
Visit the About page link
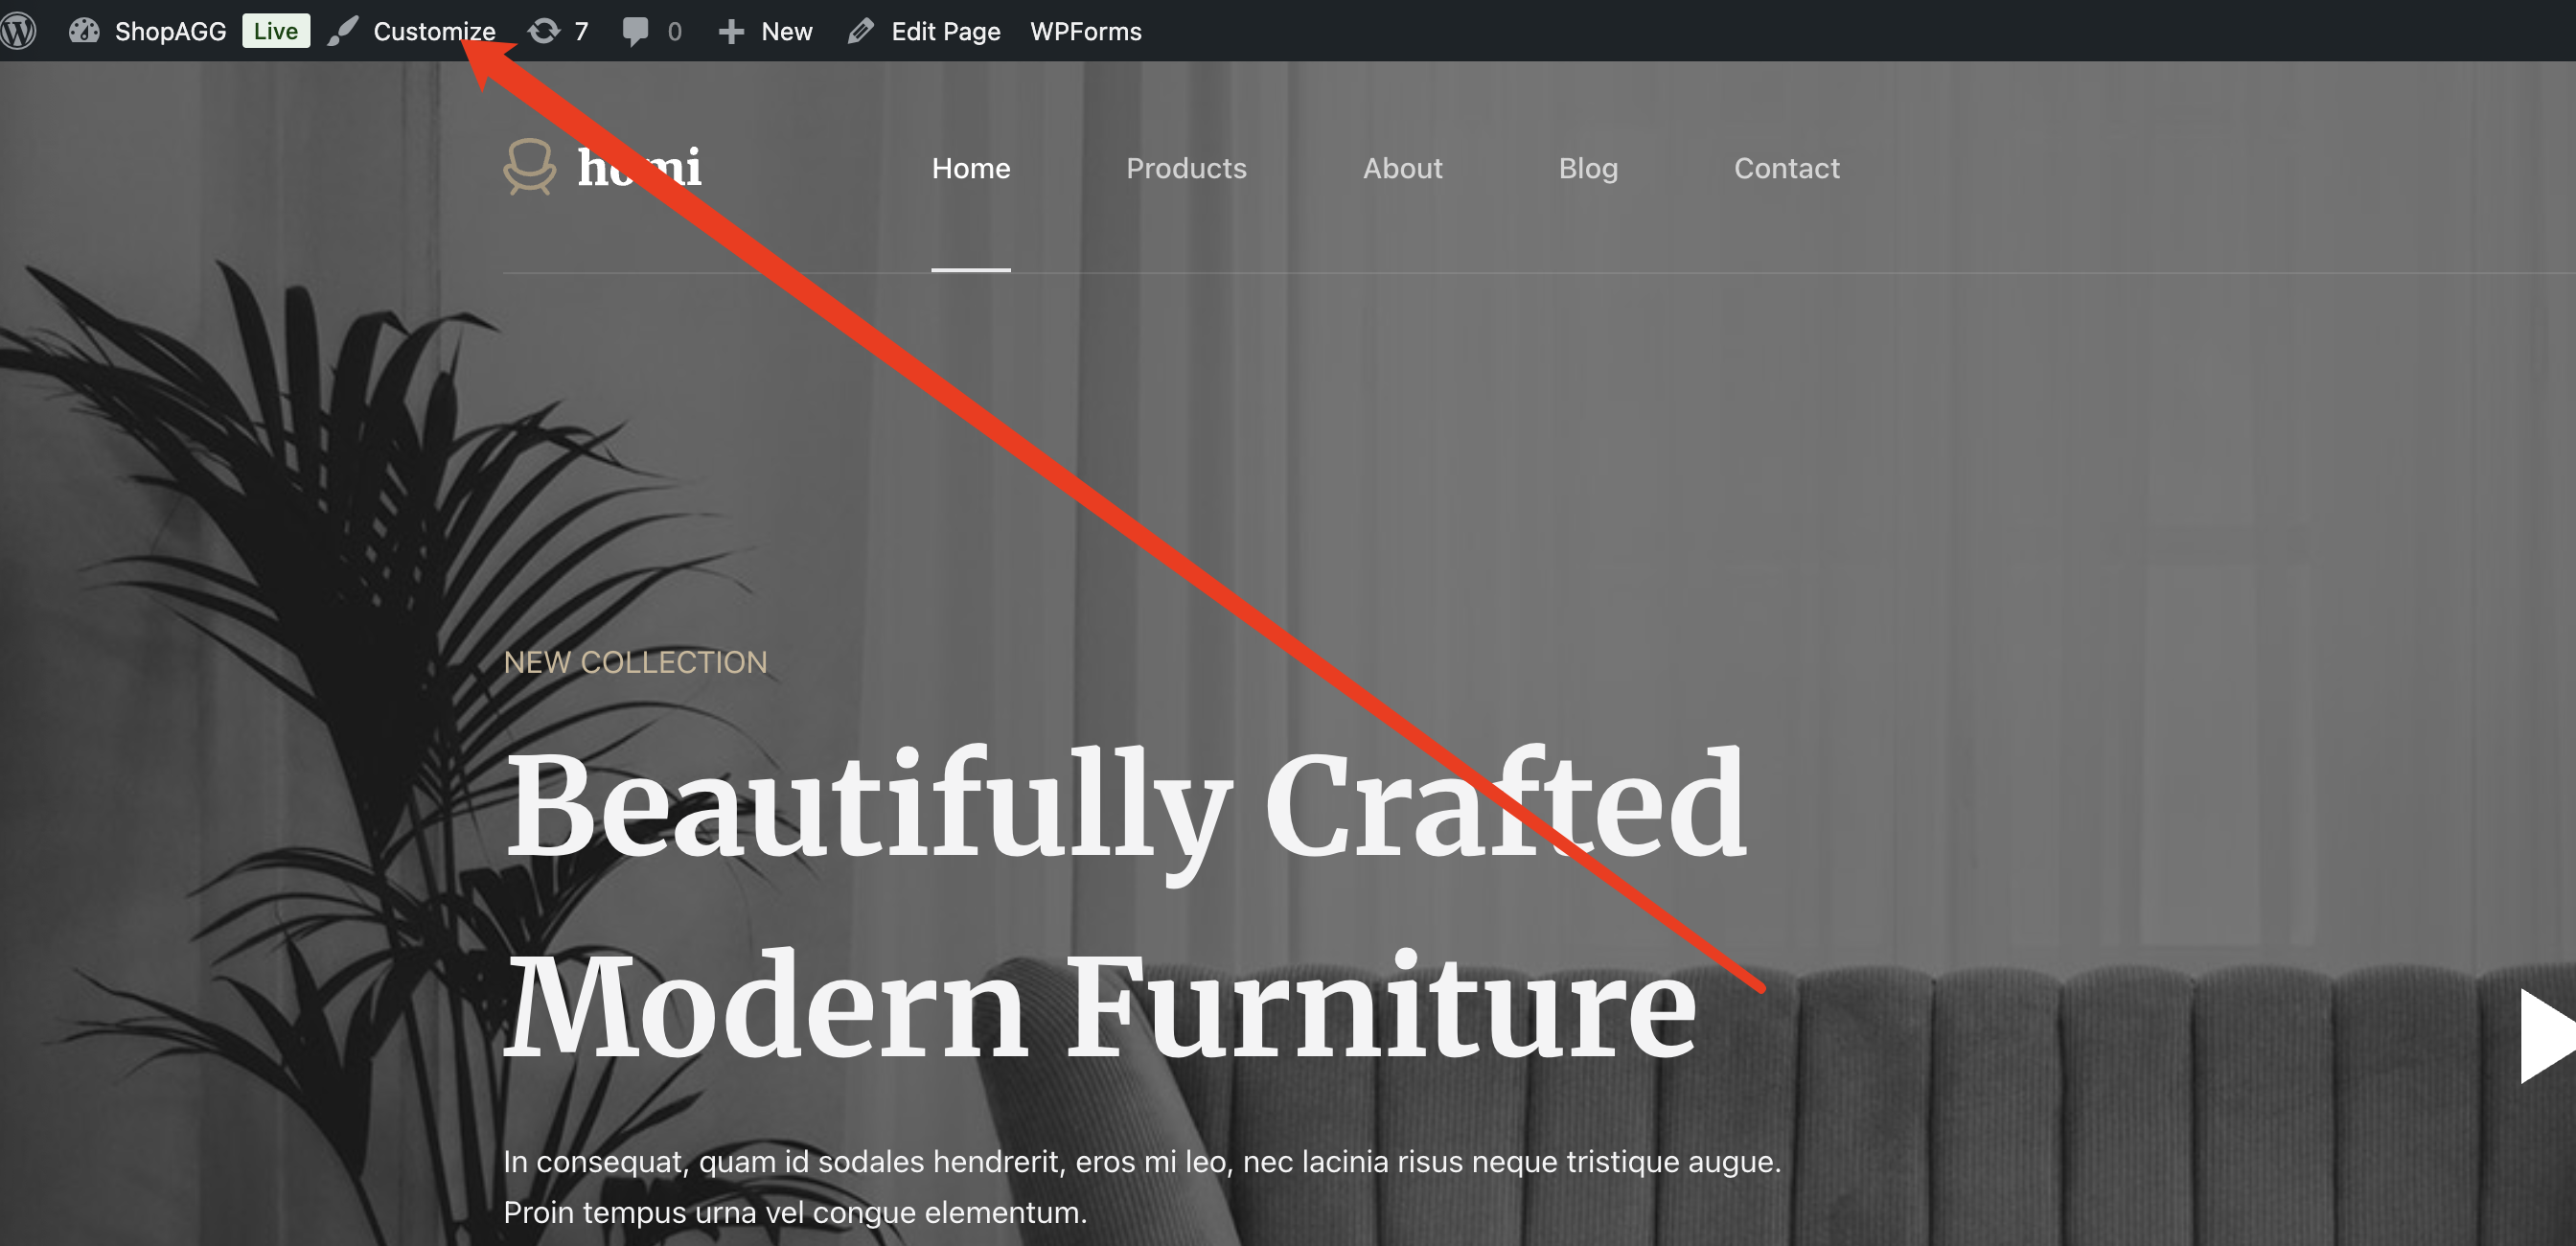[x=1402, y=168]
